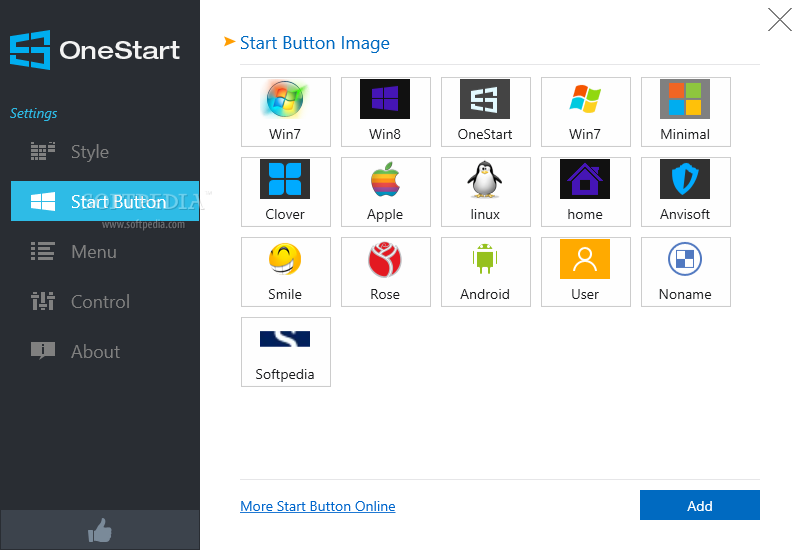The width and height of the screenshot is (800, 550).
Task: Close the OneStart settings window
Action: (x=780, y=20)
